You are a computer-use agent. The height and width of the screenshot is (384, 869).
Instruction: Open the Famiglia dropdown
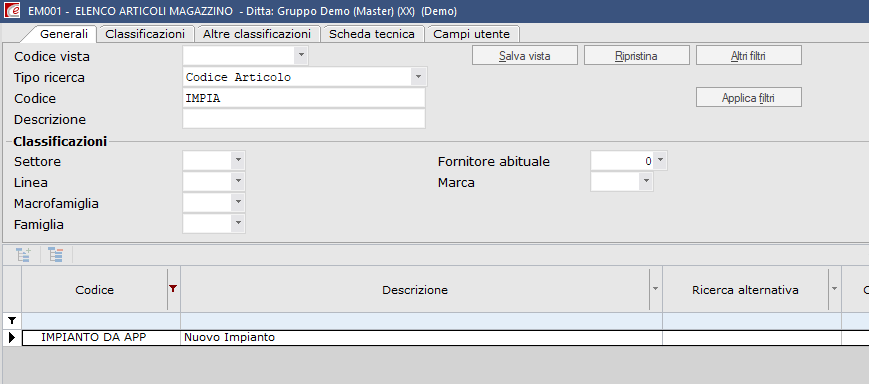pyautogui.click(x=238, y=224)
